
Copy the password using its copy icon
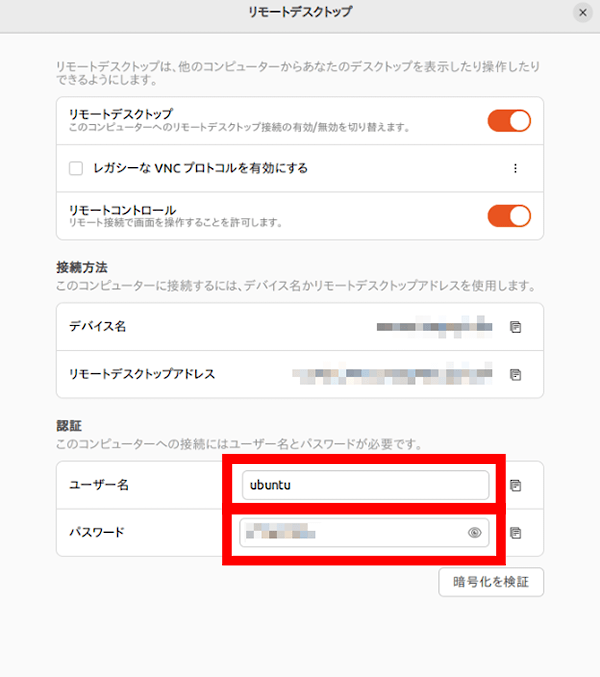pyautogui.click(x=516, y=533)
